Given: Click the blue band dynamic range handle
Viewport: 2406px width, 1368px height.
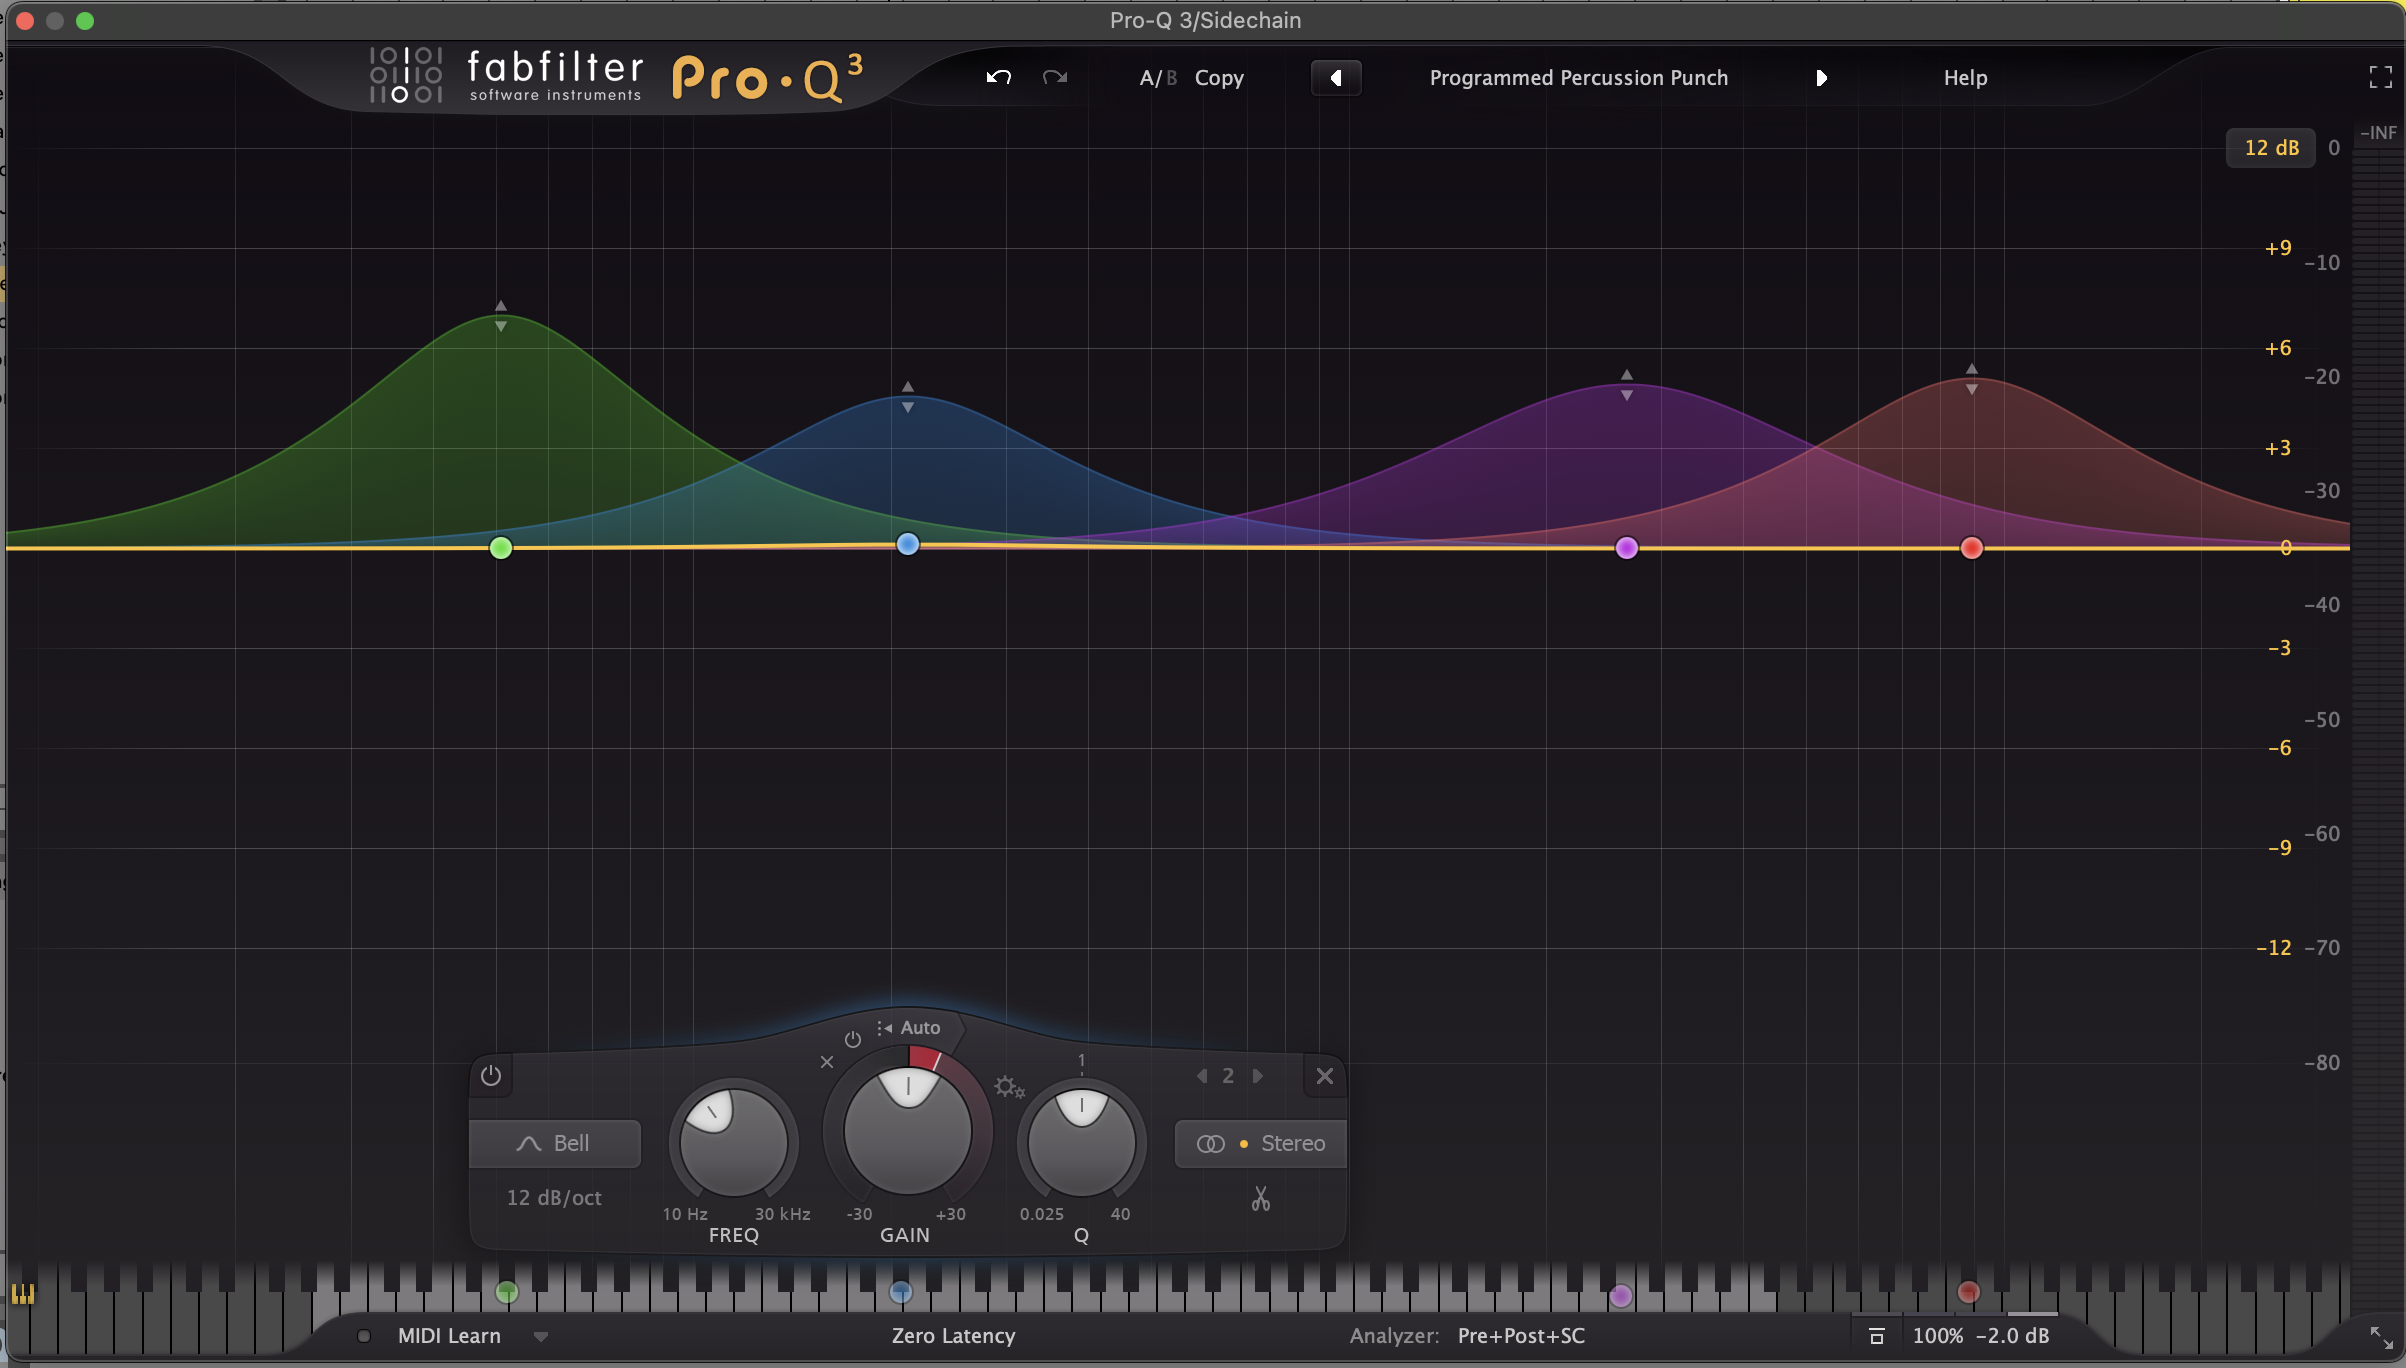Looking at the screenshot, I should 908,397.
